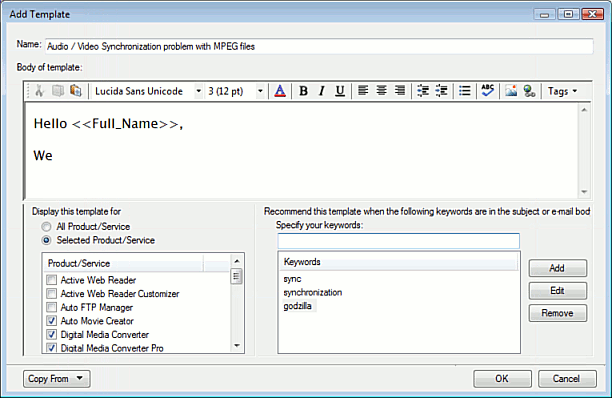This screenshot has height=398, width=612.
Task: Select the 'sync' keyword
Action: pos(292,279)
